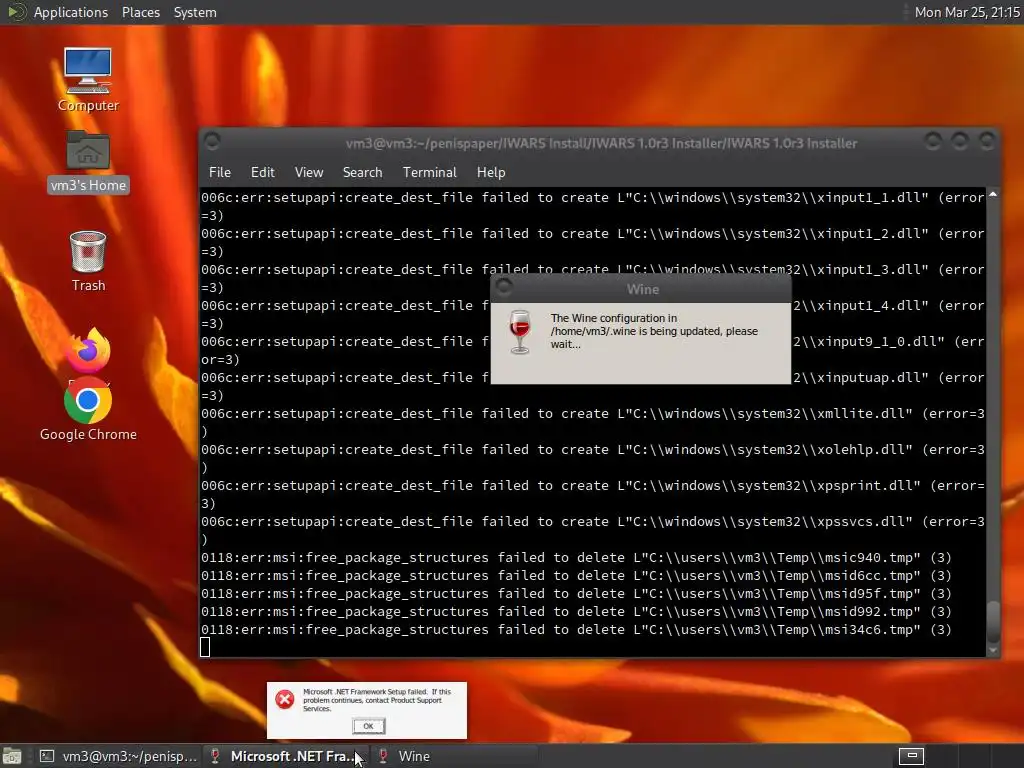The width and height of the screenshot is (1024, 768).
Task: Open the terminal View menu
Action: tap(309, 172)
